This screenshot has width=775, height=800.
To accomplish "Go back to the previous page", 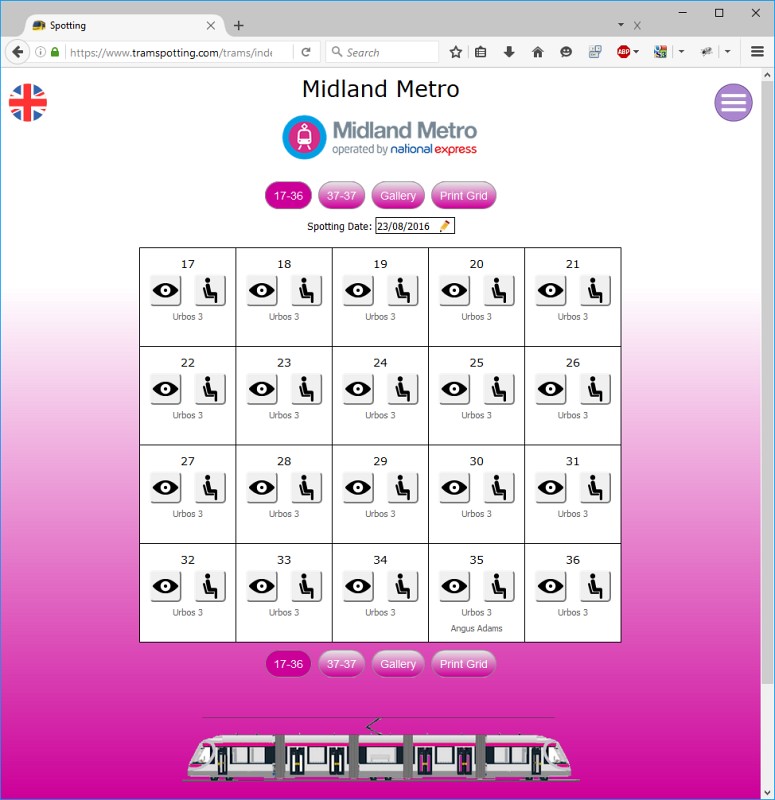I will point(17,52).
